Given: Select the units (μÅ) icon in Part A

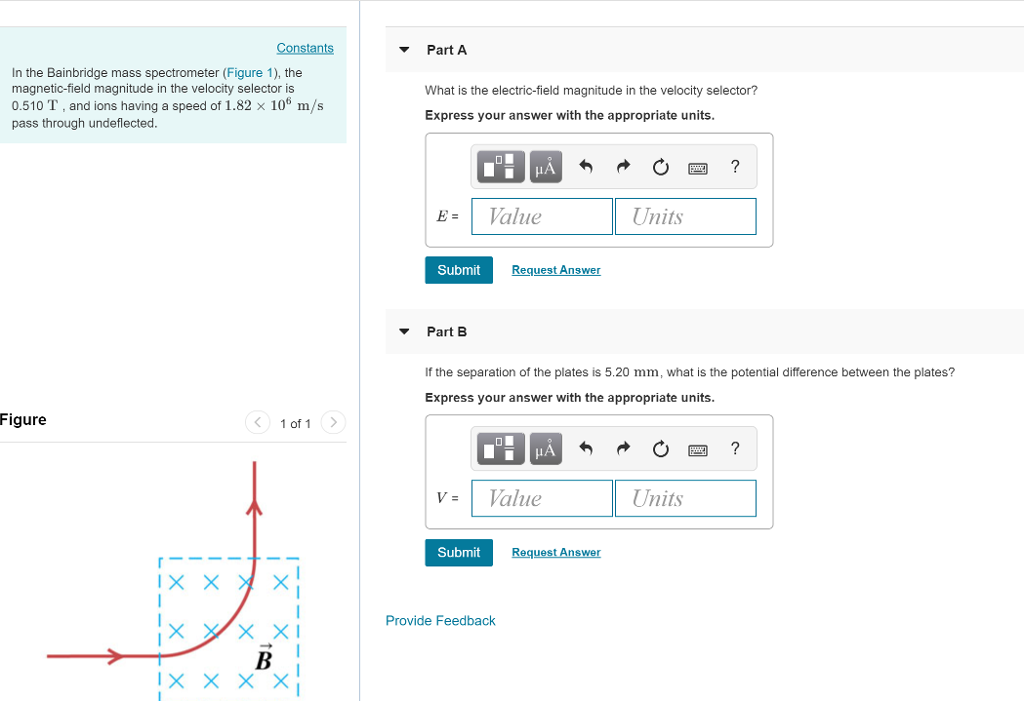Looking at the screenshot, I should click(x=545, y=166).
